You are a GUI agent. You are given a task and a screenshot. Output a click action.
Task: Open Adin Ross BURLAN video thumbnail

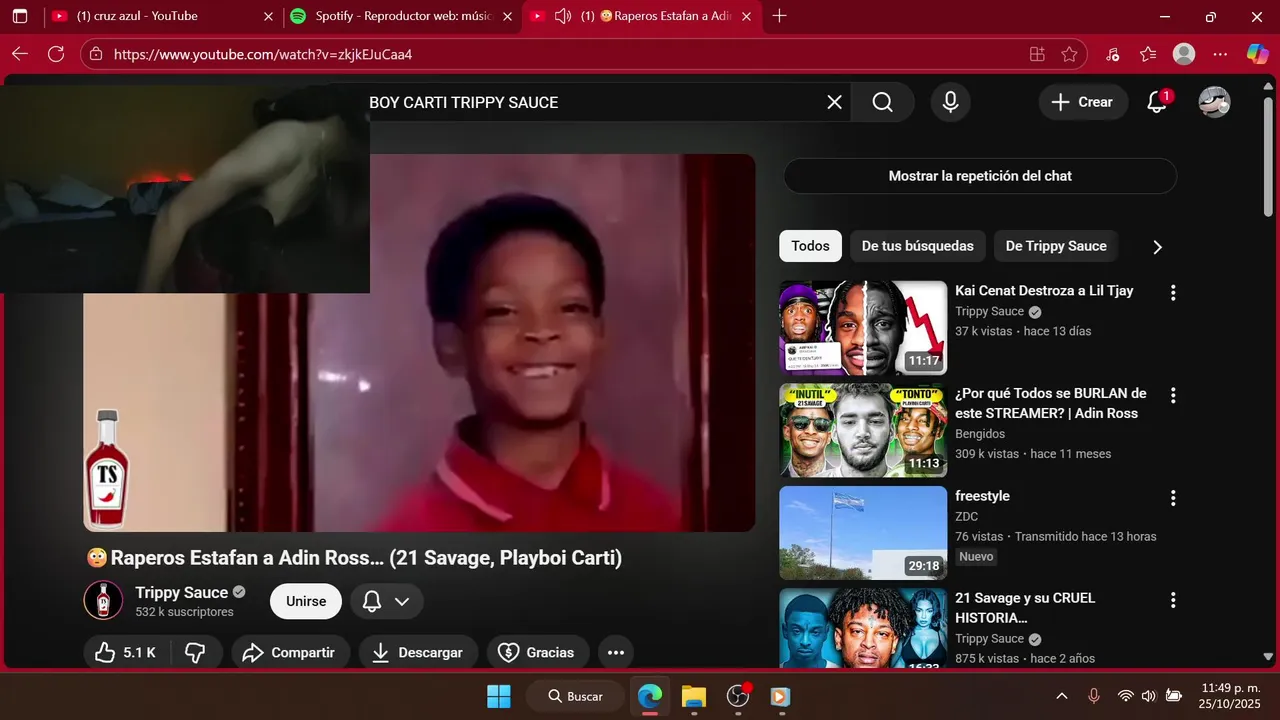point(863,430)
